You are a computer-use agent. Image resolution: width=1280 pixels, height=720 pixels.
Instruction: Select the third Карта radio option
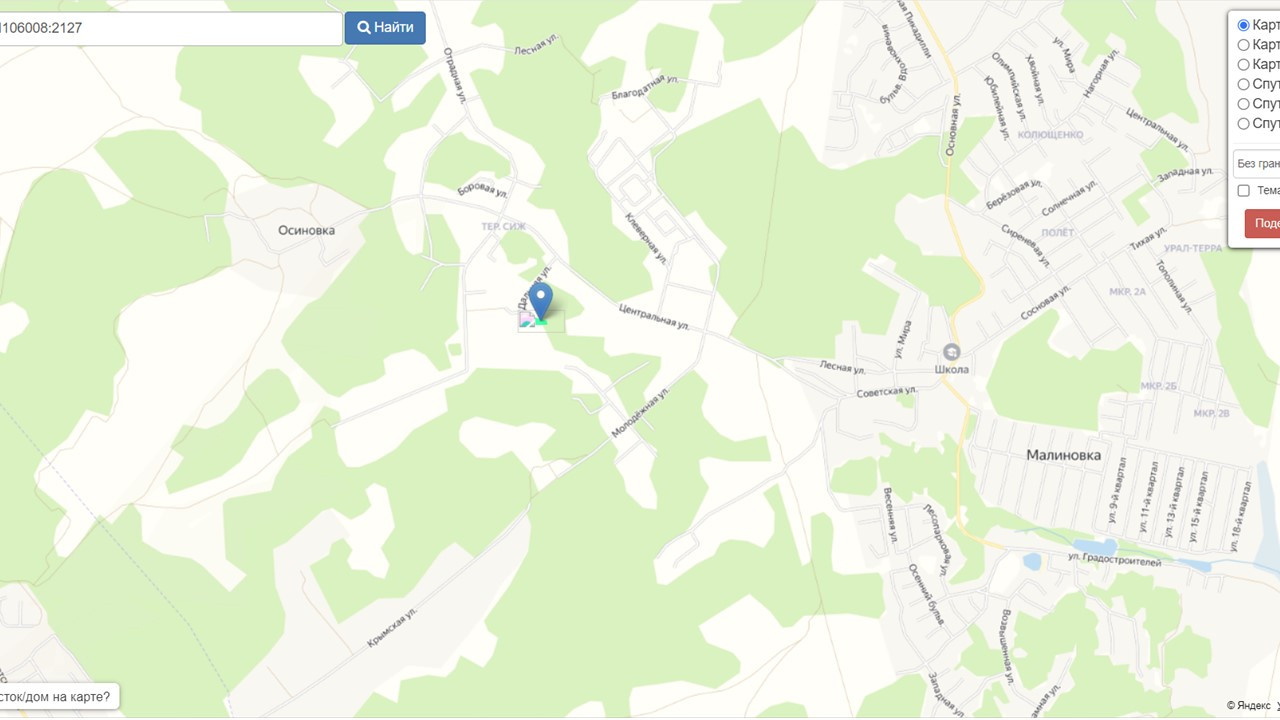click(1244, 65)
